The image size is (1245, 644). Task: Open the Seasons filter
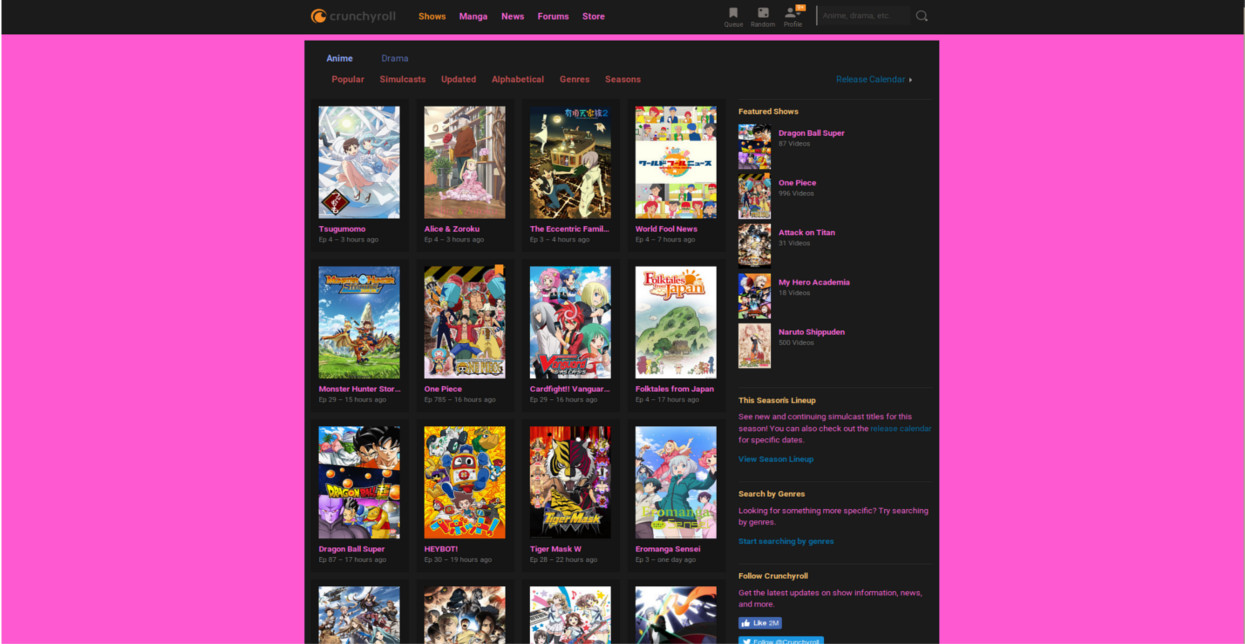[622, 79]
